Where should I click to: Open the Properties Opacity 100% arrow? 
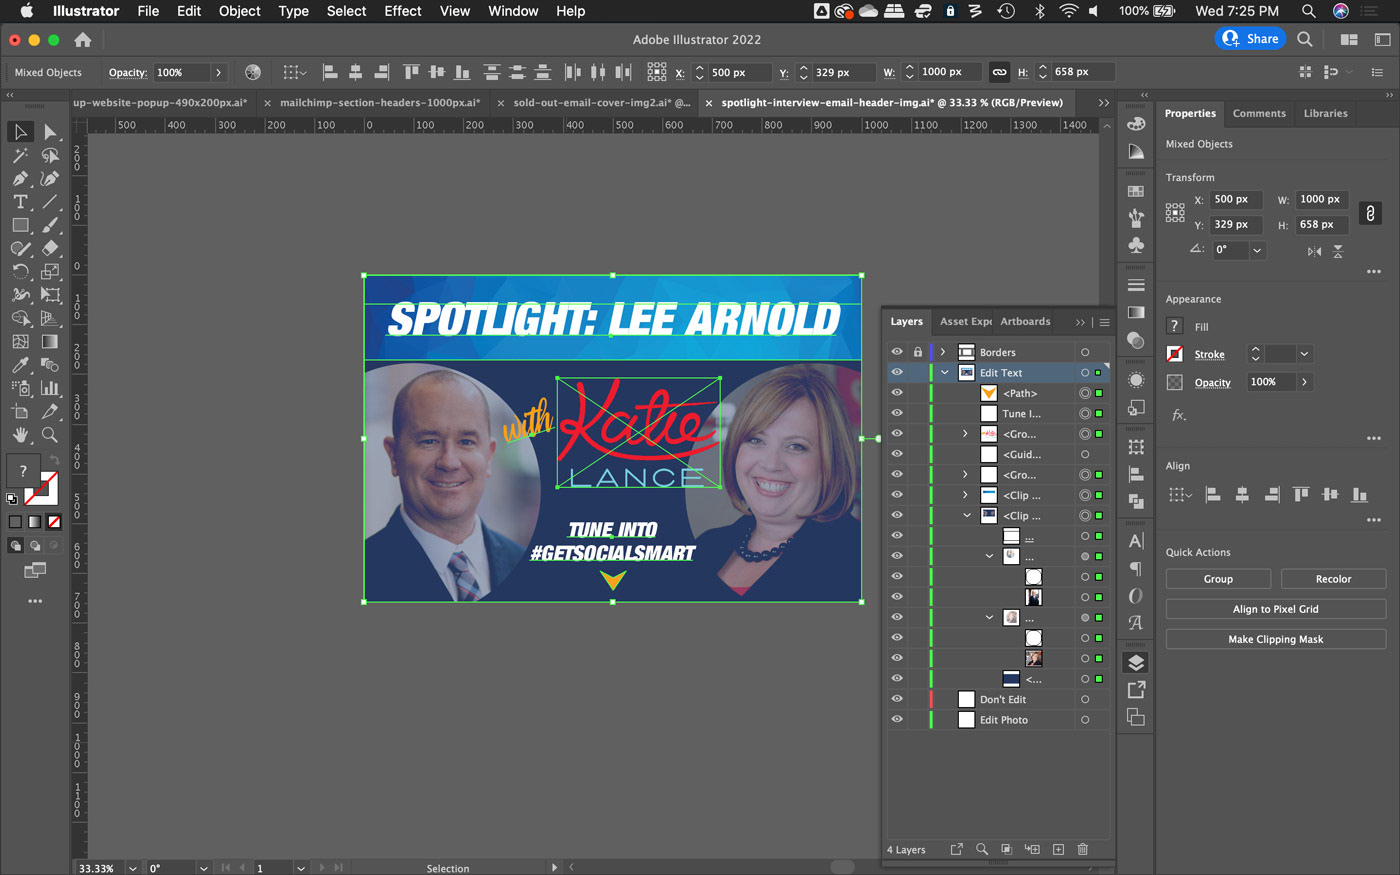pyautogui.click(x=1304, y=382)
